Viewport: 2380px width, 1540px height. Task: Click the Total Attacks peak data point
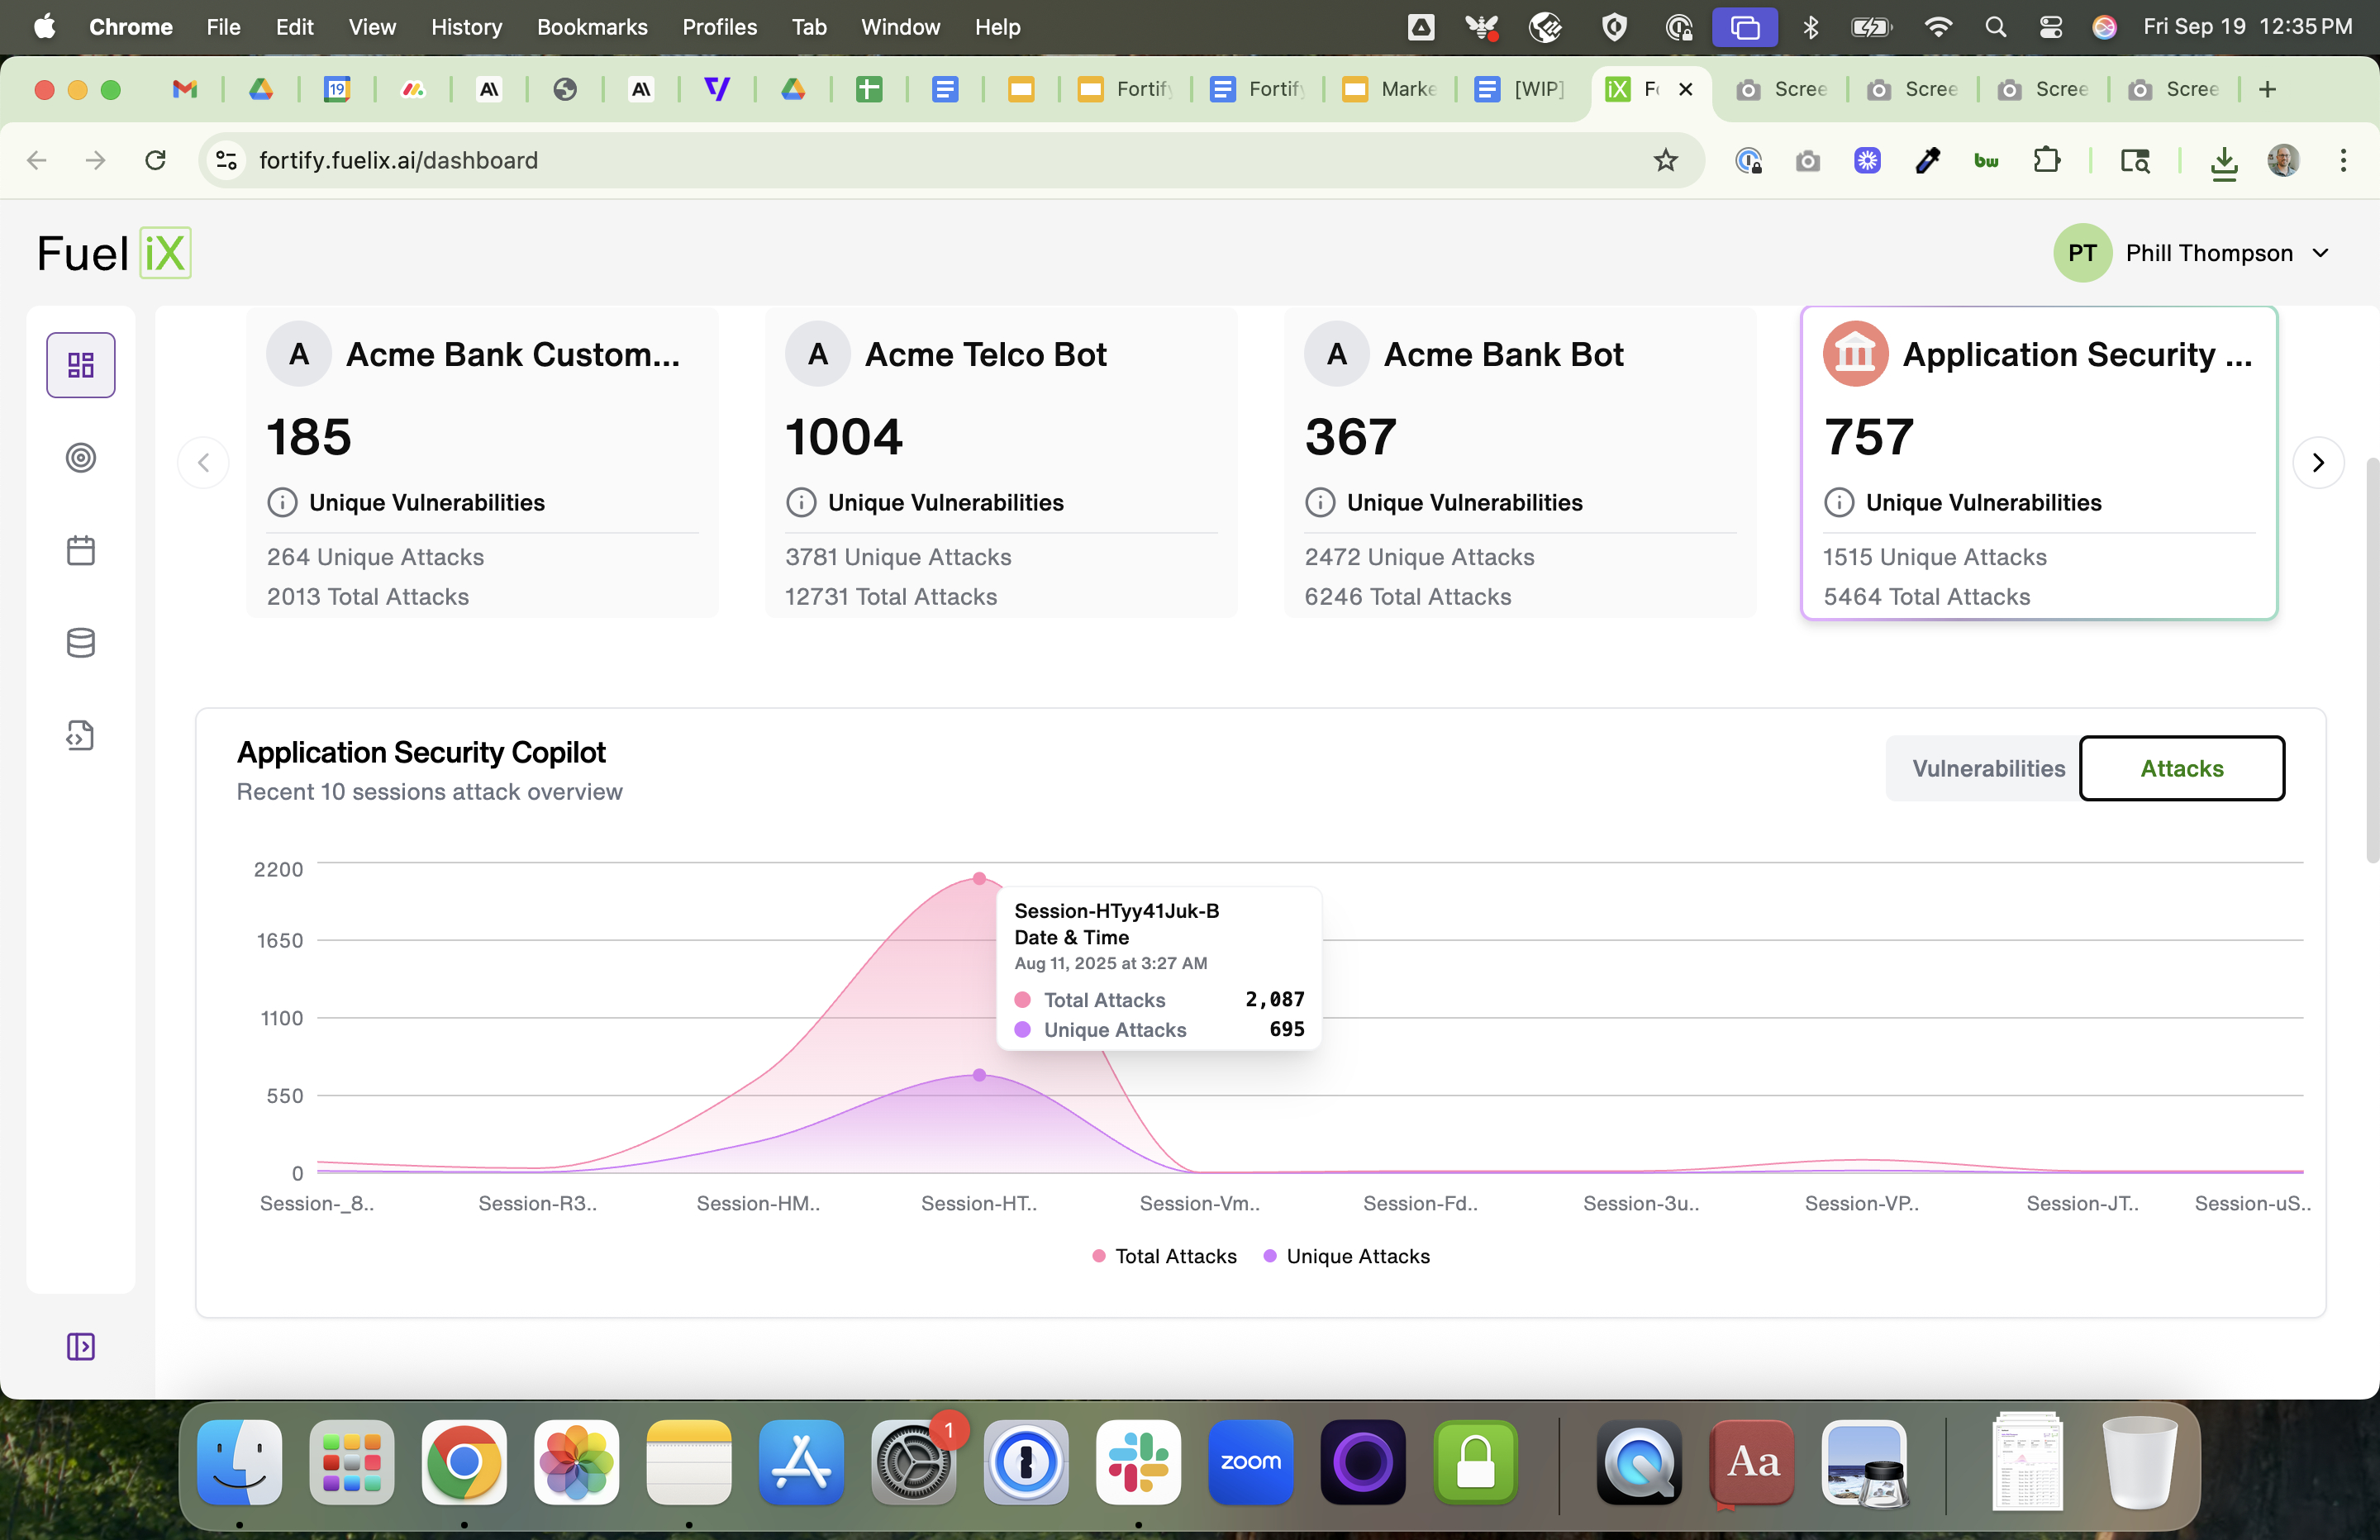979,879
